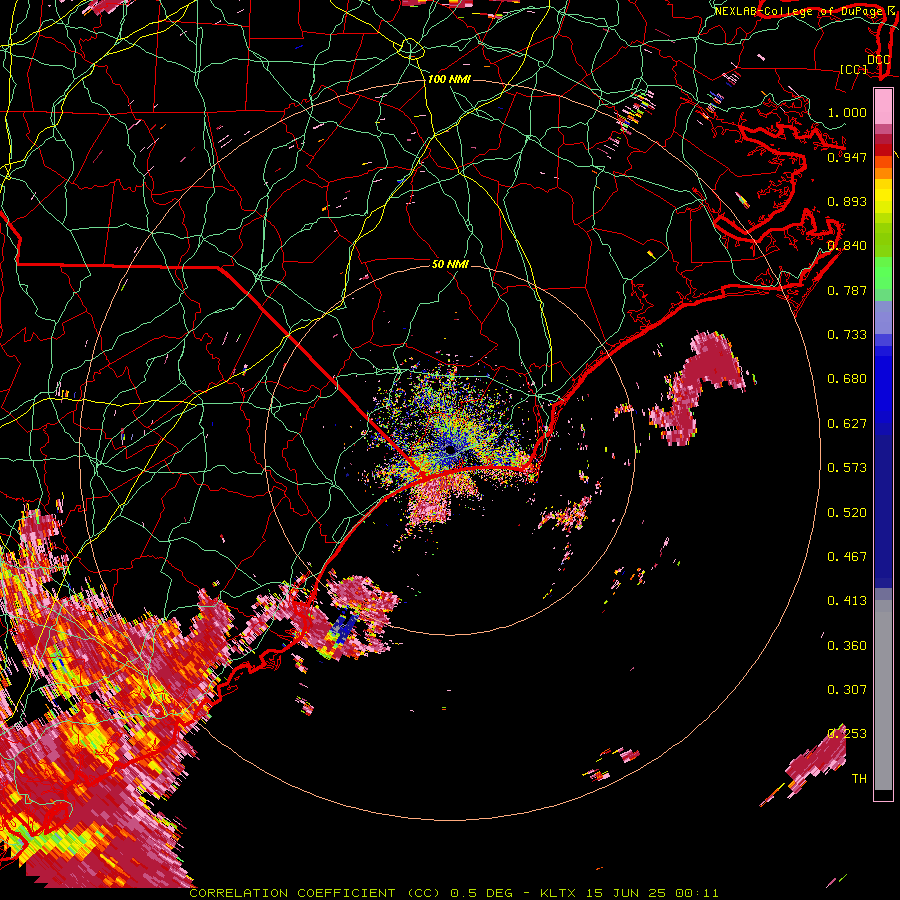
Task: Click the 0.467 value on the color scale
Action: [x=847, y=557]
